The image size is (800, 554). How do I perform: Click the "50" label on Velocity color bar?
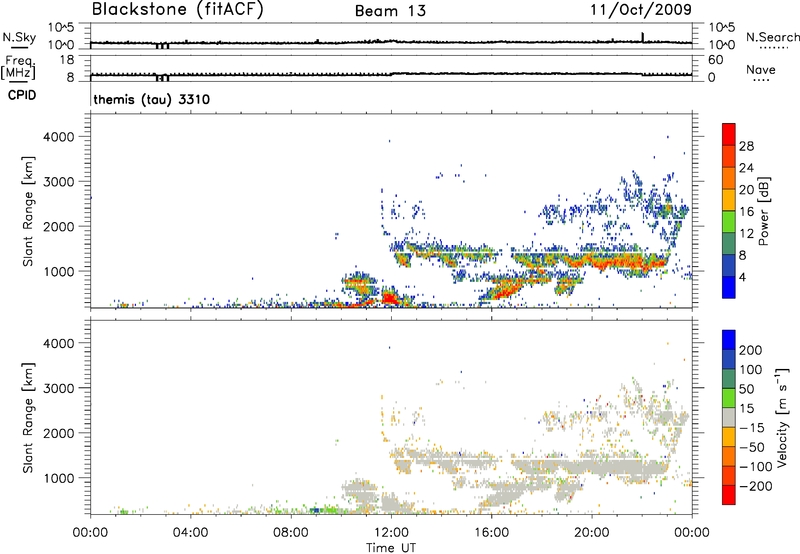pos(746,389)
